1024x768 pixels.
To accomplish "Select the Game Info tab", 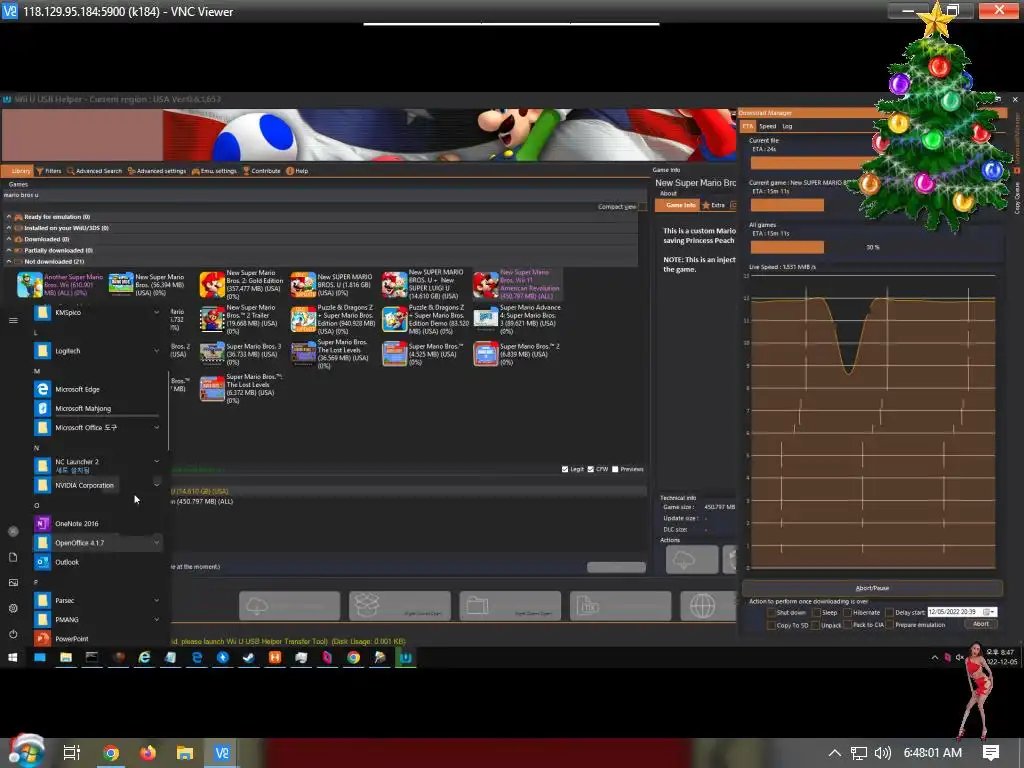I will point(678,205).
